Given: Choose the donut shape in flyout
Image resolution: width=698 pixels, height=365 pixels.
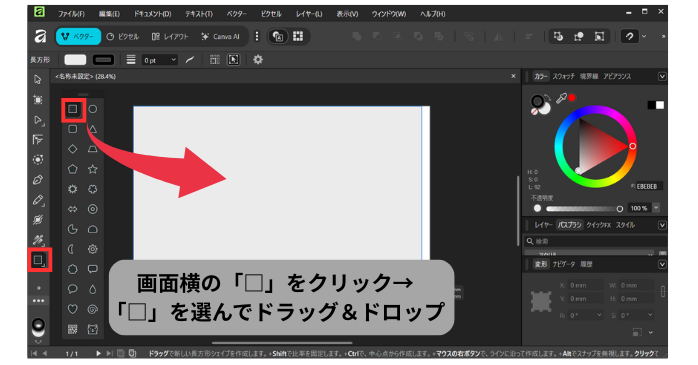Looking at the screenshot, I should point(93,209).
